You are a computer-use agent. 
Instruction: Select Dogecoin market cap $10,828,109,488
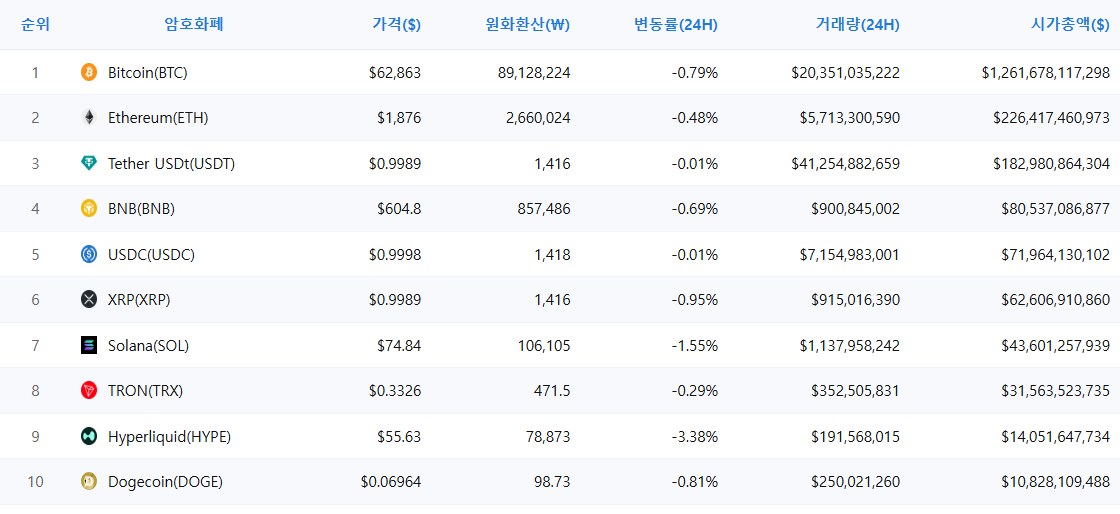tap(1056, 482)
